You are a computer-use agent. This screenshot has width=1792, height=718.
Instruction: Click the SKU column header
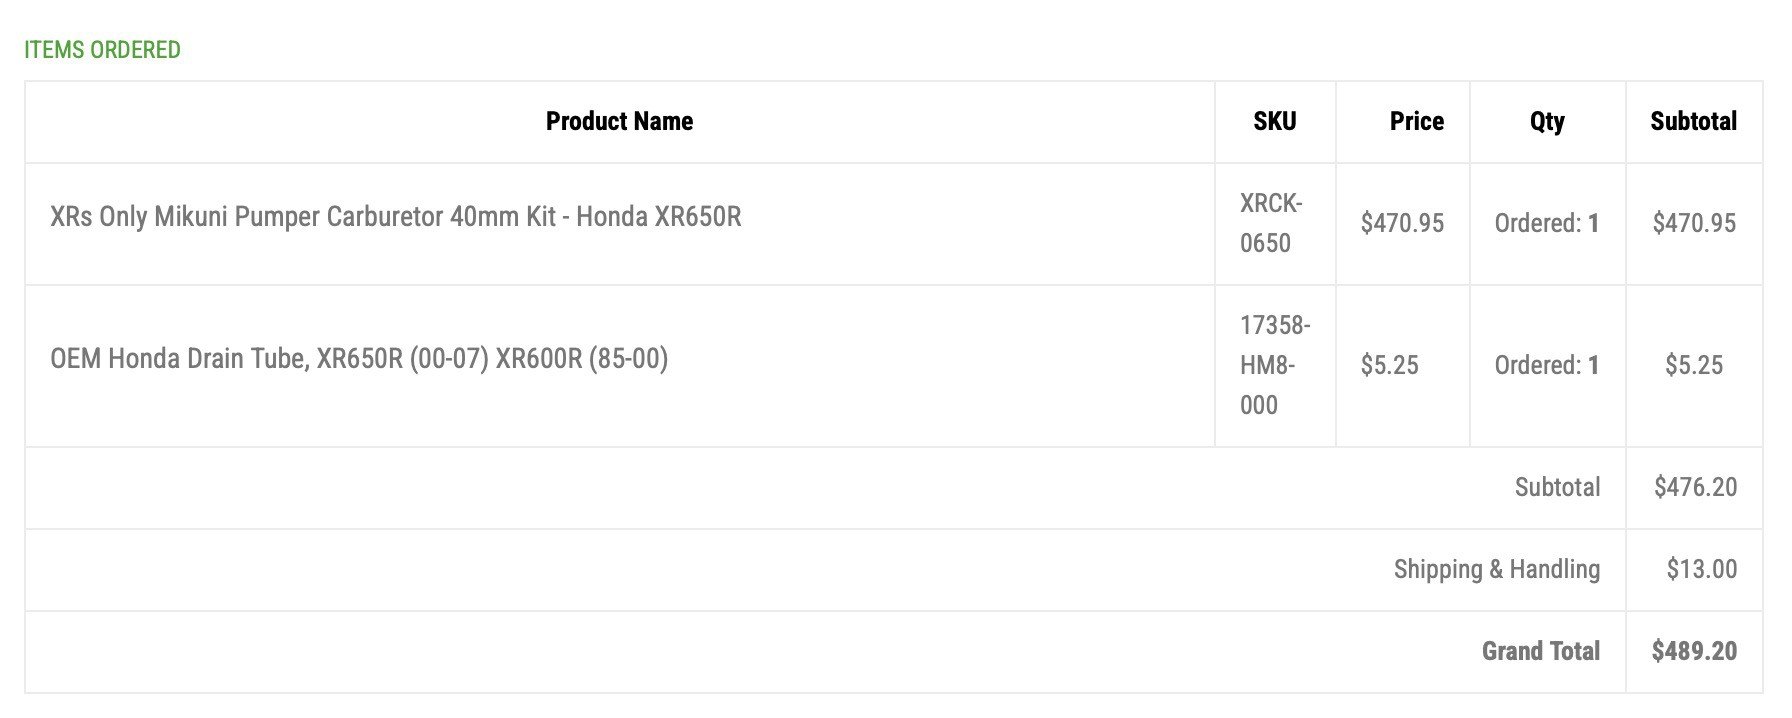1275,121
